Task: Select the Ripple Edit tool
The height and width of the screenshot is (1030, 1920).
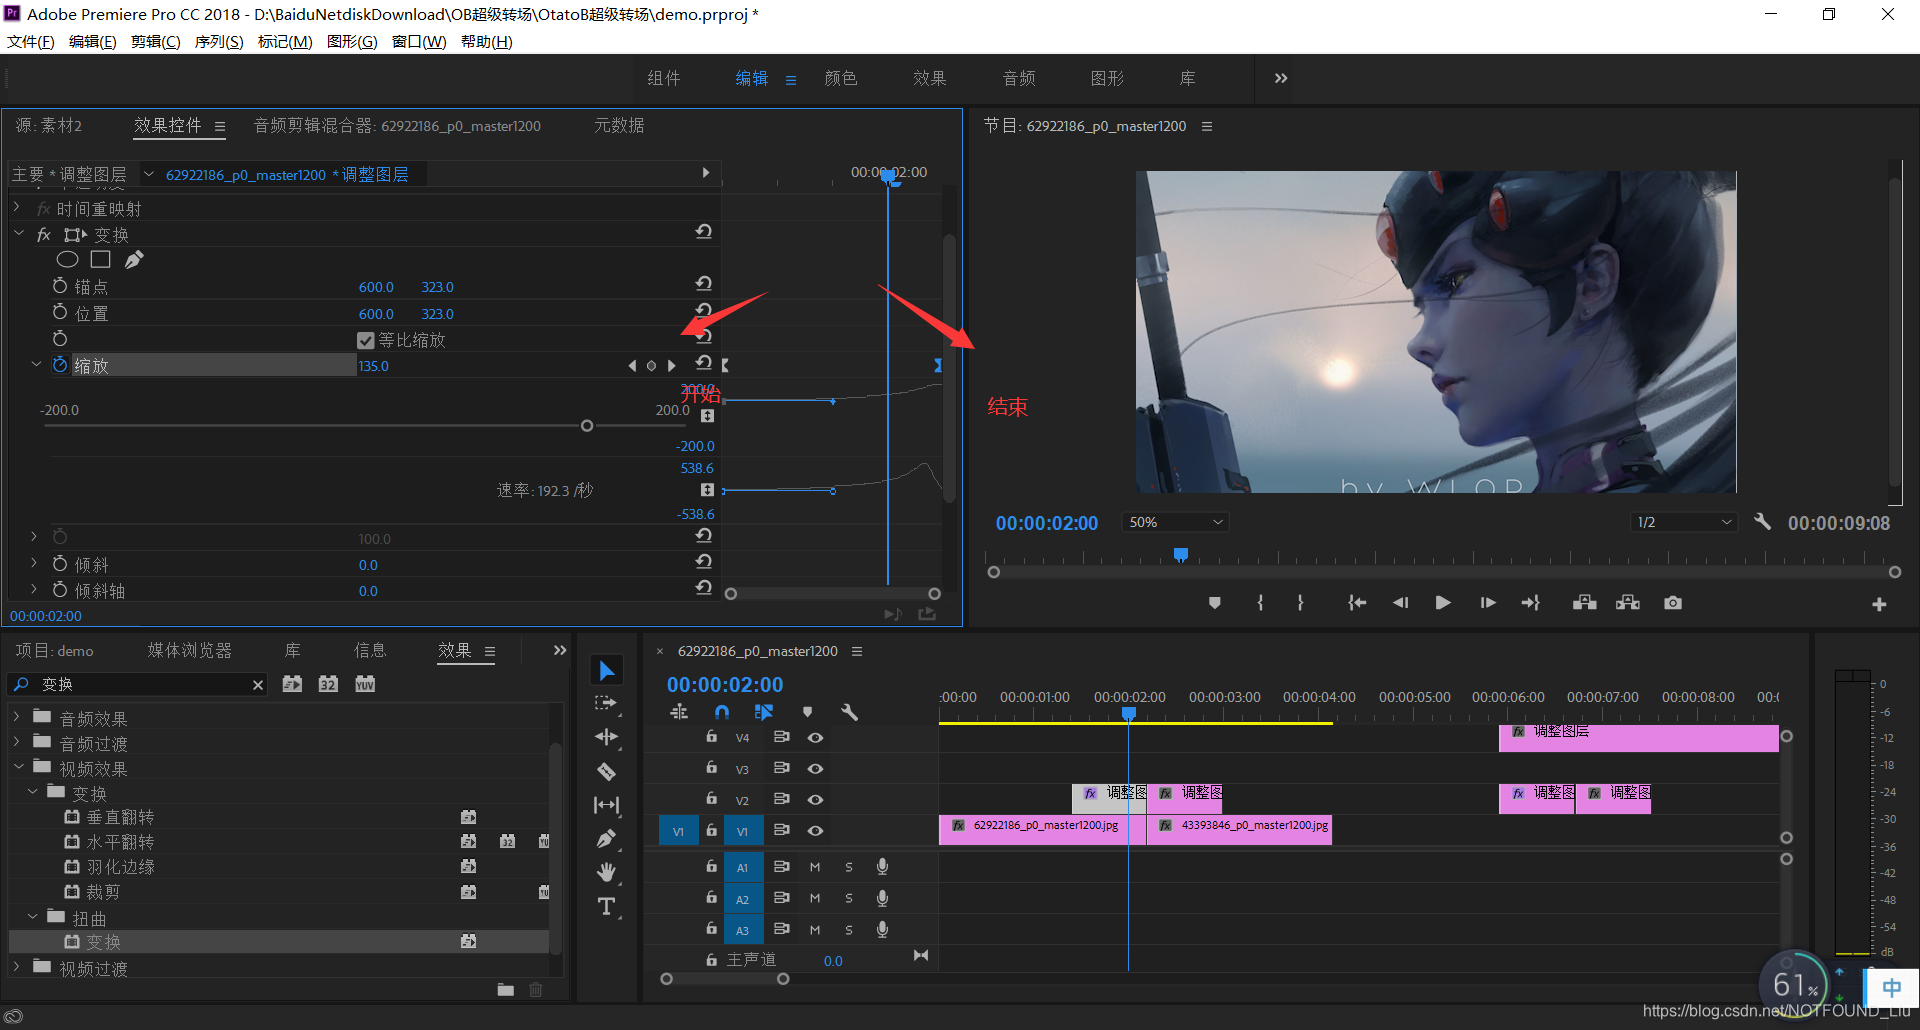Action: click(606, 738)
